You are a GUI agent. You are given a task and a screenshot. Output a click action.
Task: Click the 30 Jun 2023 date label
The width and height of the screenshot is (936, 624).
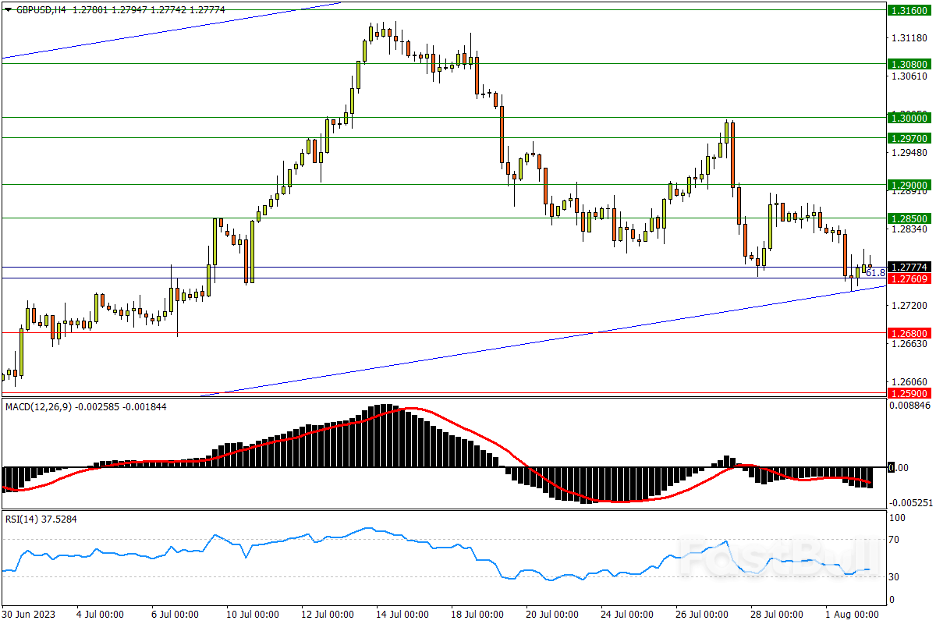(x=28, y=614)
